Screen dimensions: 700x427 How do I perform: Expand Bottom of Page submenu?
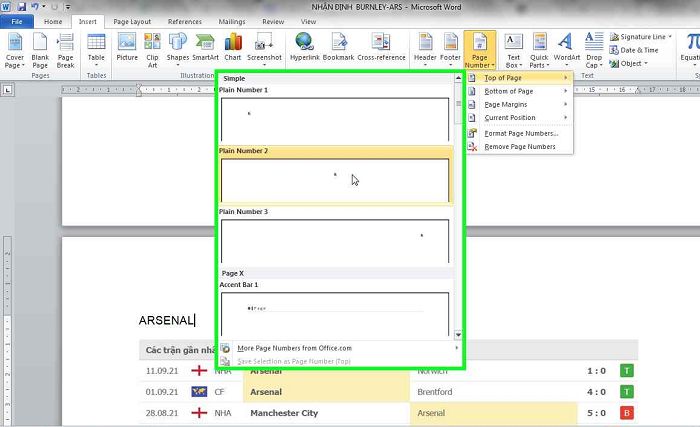tap(520, 91)
